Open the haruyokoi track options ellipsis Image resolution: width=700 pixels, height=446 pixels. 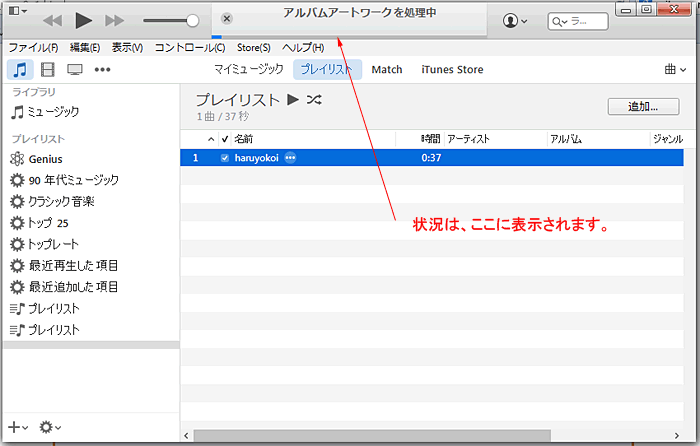[x=290, y=158]
